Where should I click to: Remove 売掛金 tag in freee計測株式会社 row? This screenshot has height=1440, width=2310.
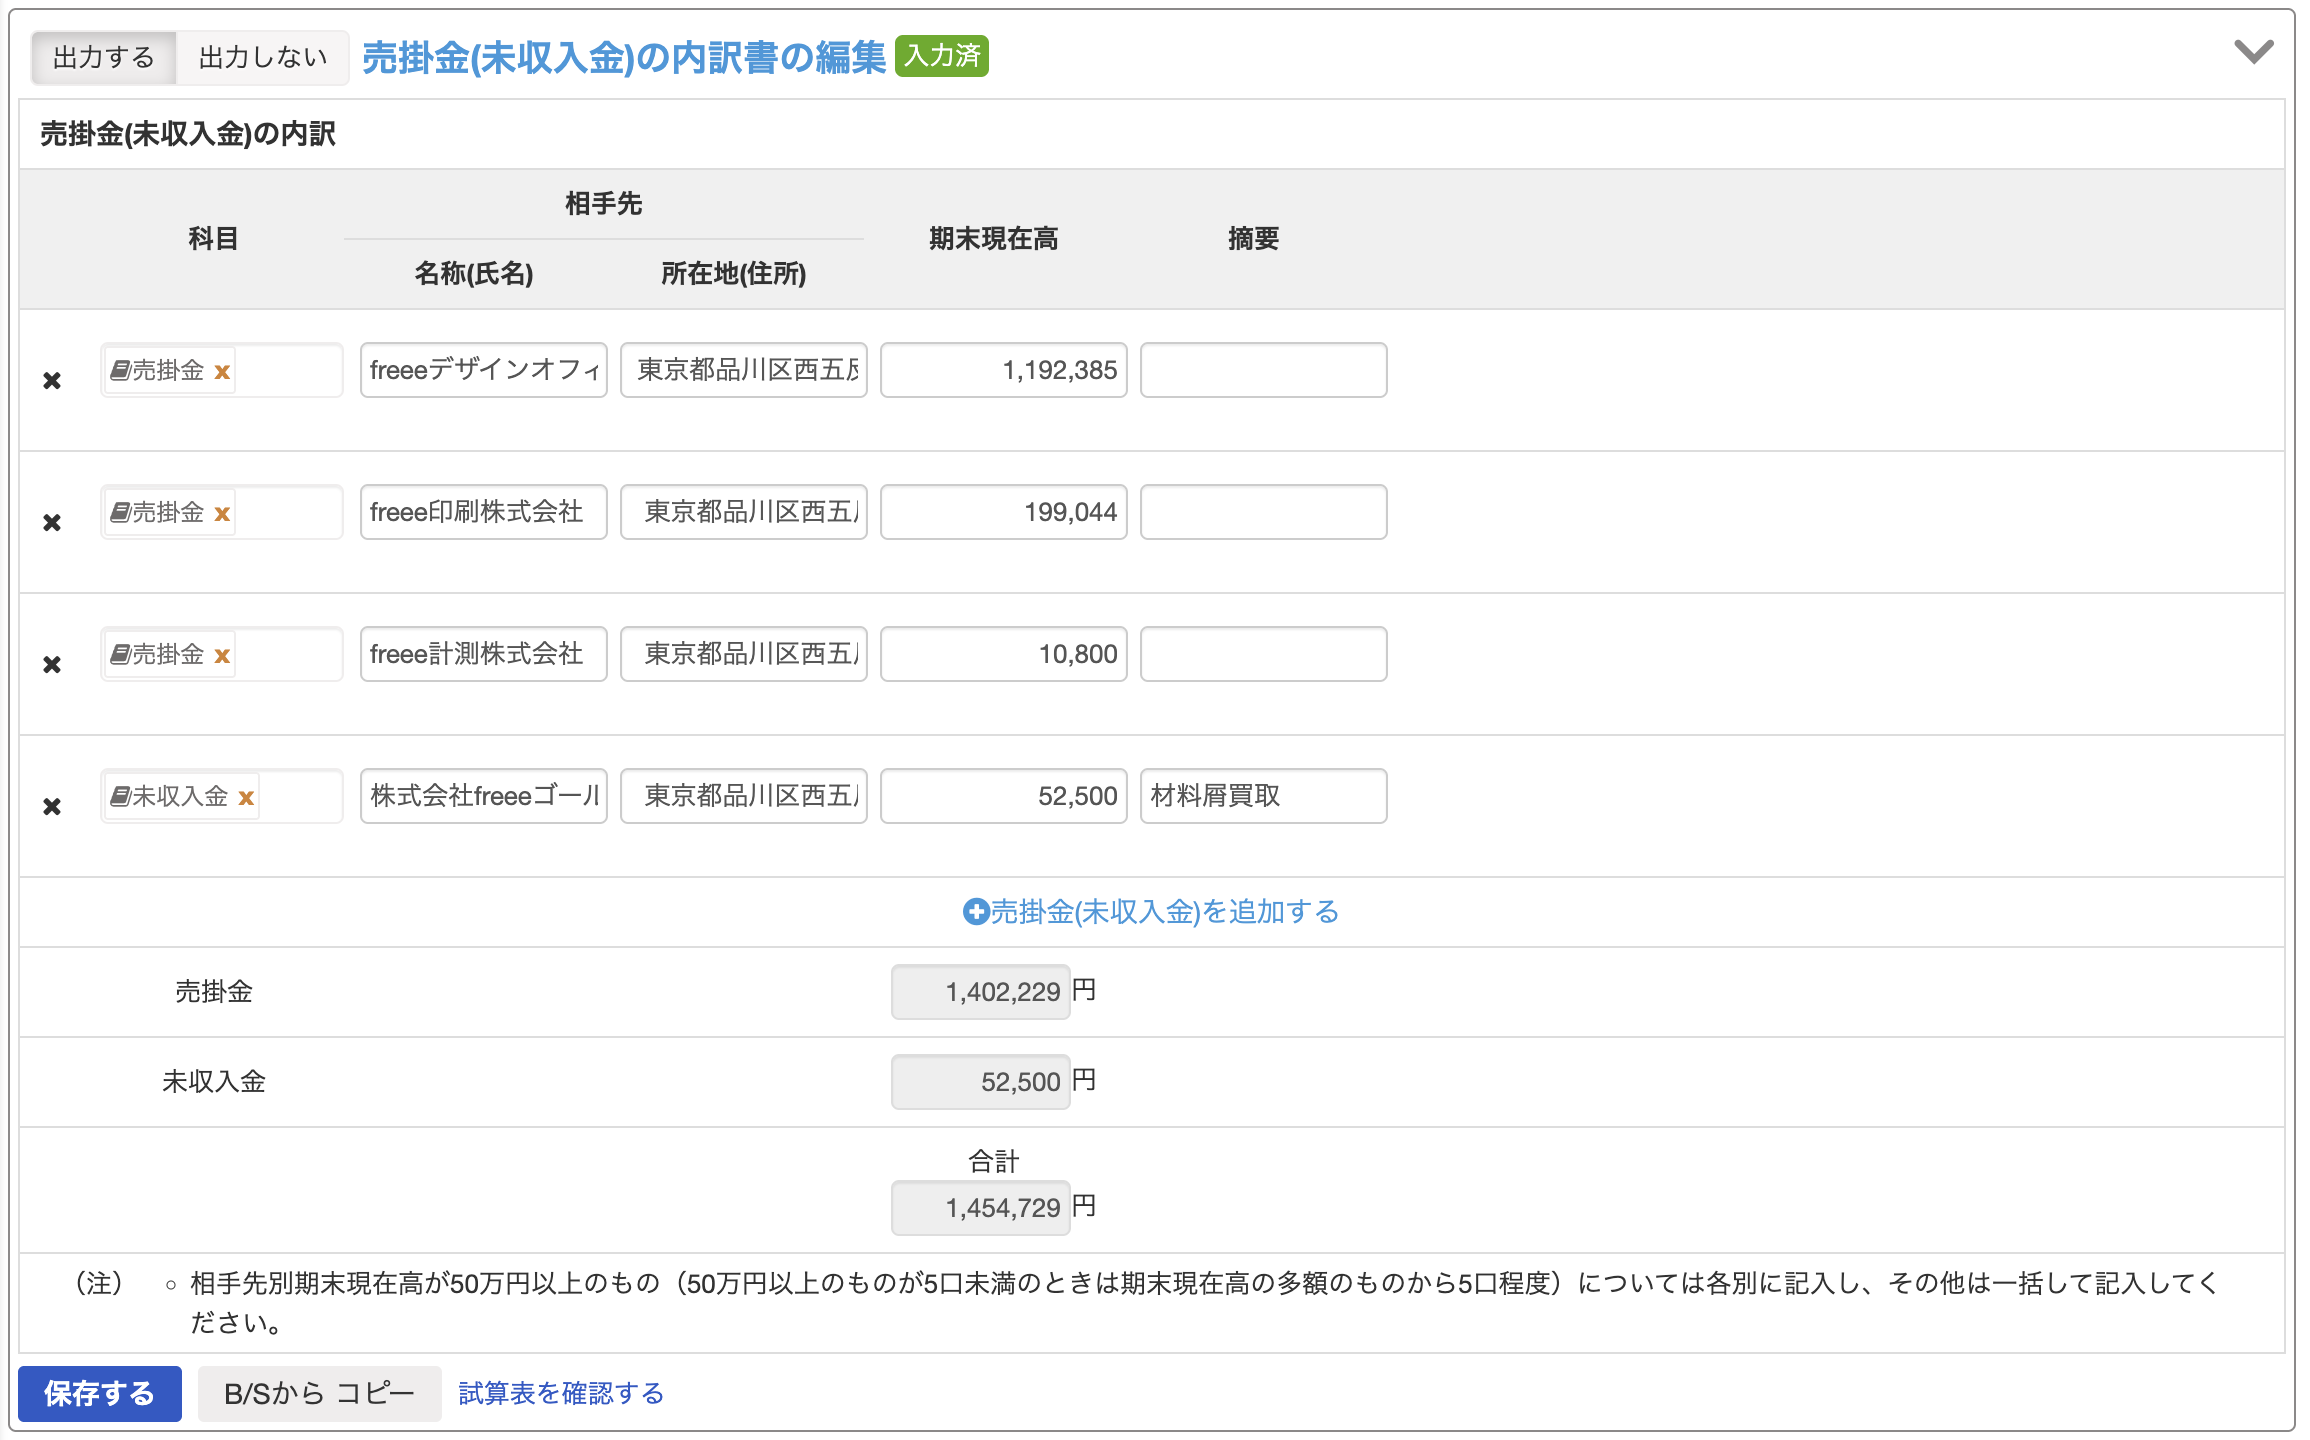[222, 656]
